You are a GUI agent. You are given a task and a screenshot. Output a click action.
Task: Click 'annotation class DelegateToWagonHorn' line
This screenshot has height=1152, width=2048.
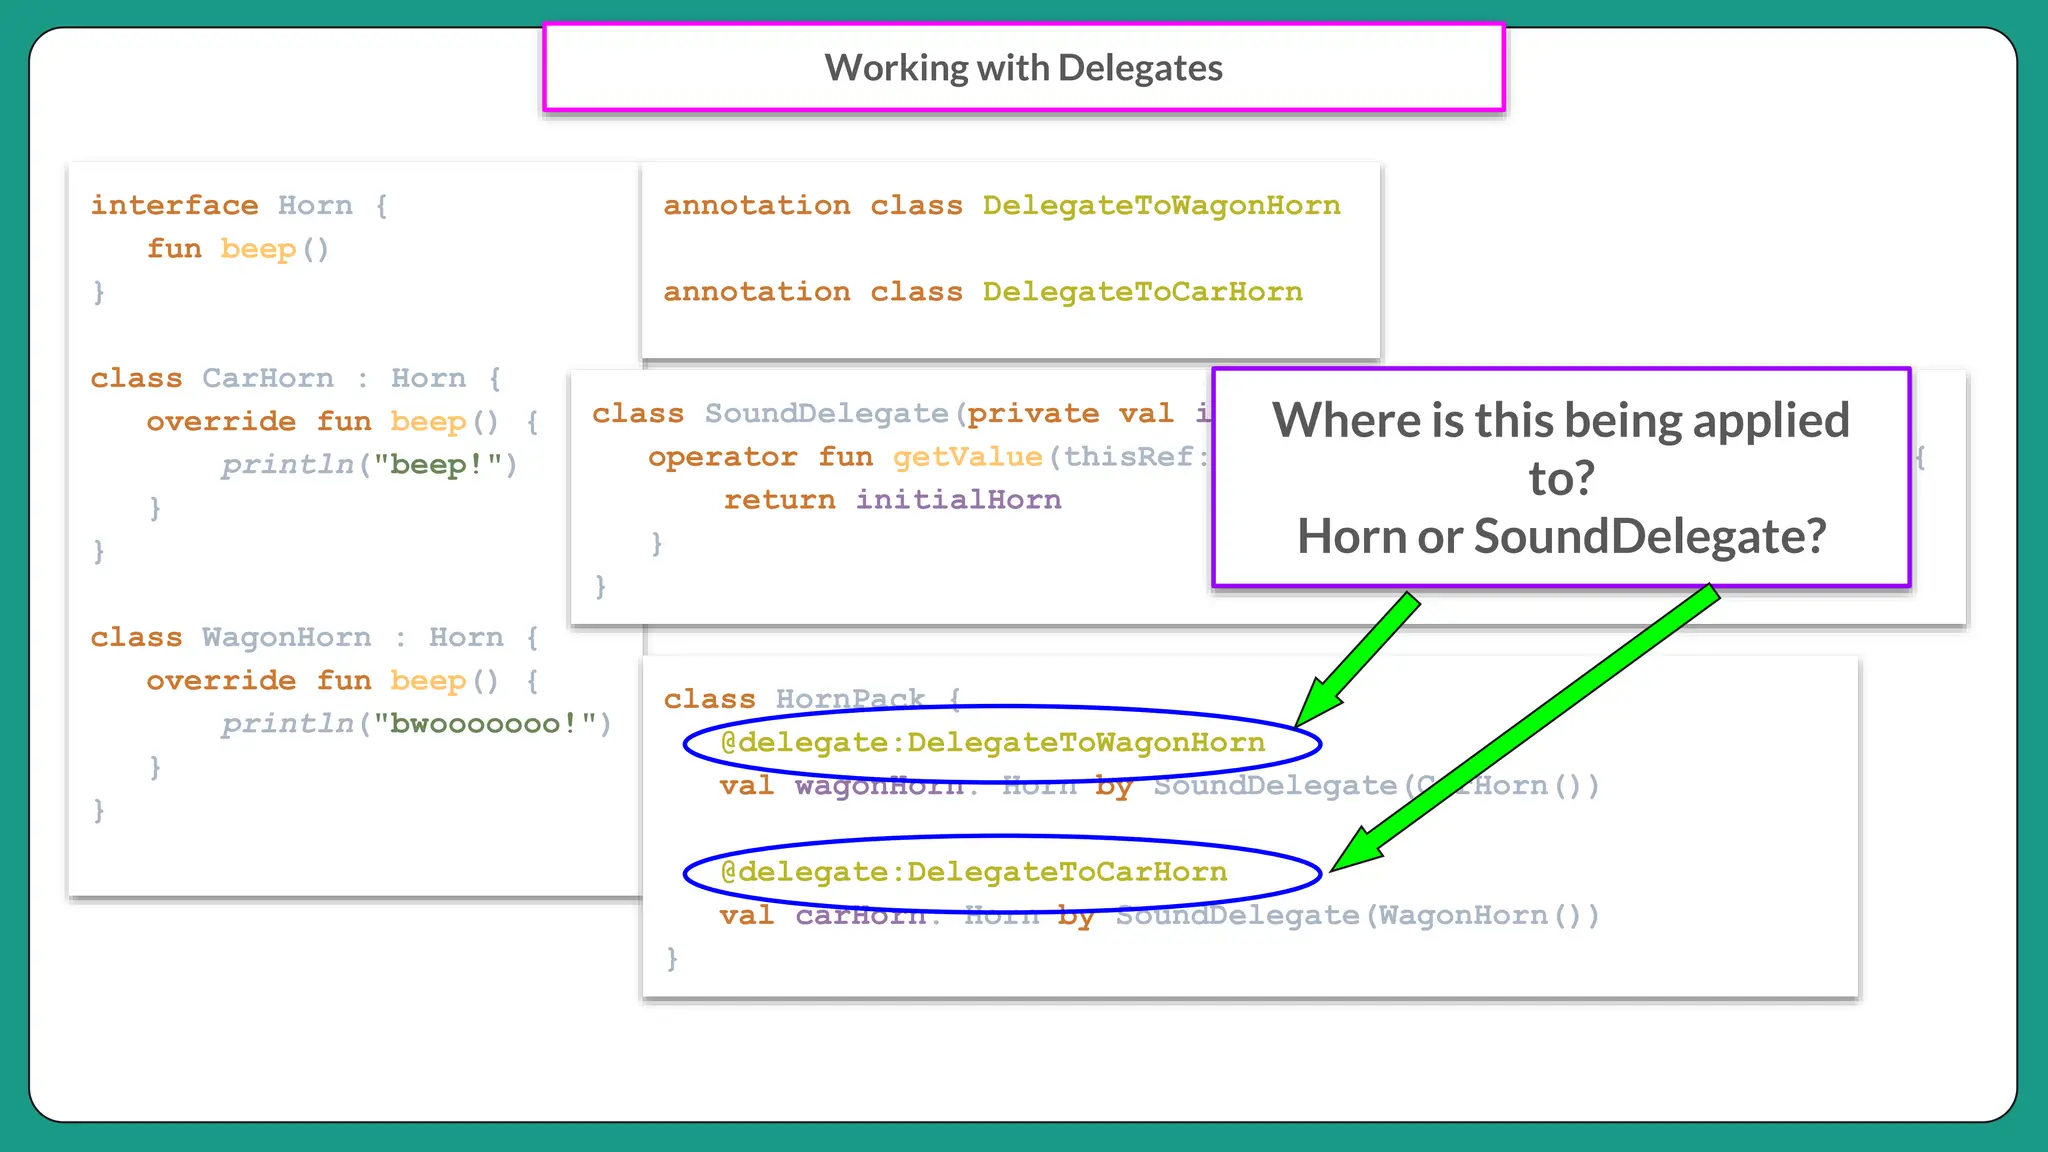click(1002, 205)
